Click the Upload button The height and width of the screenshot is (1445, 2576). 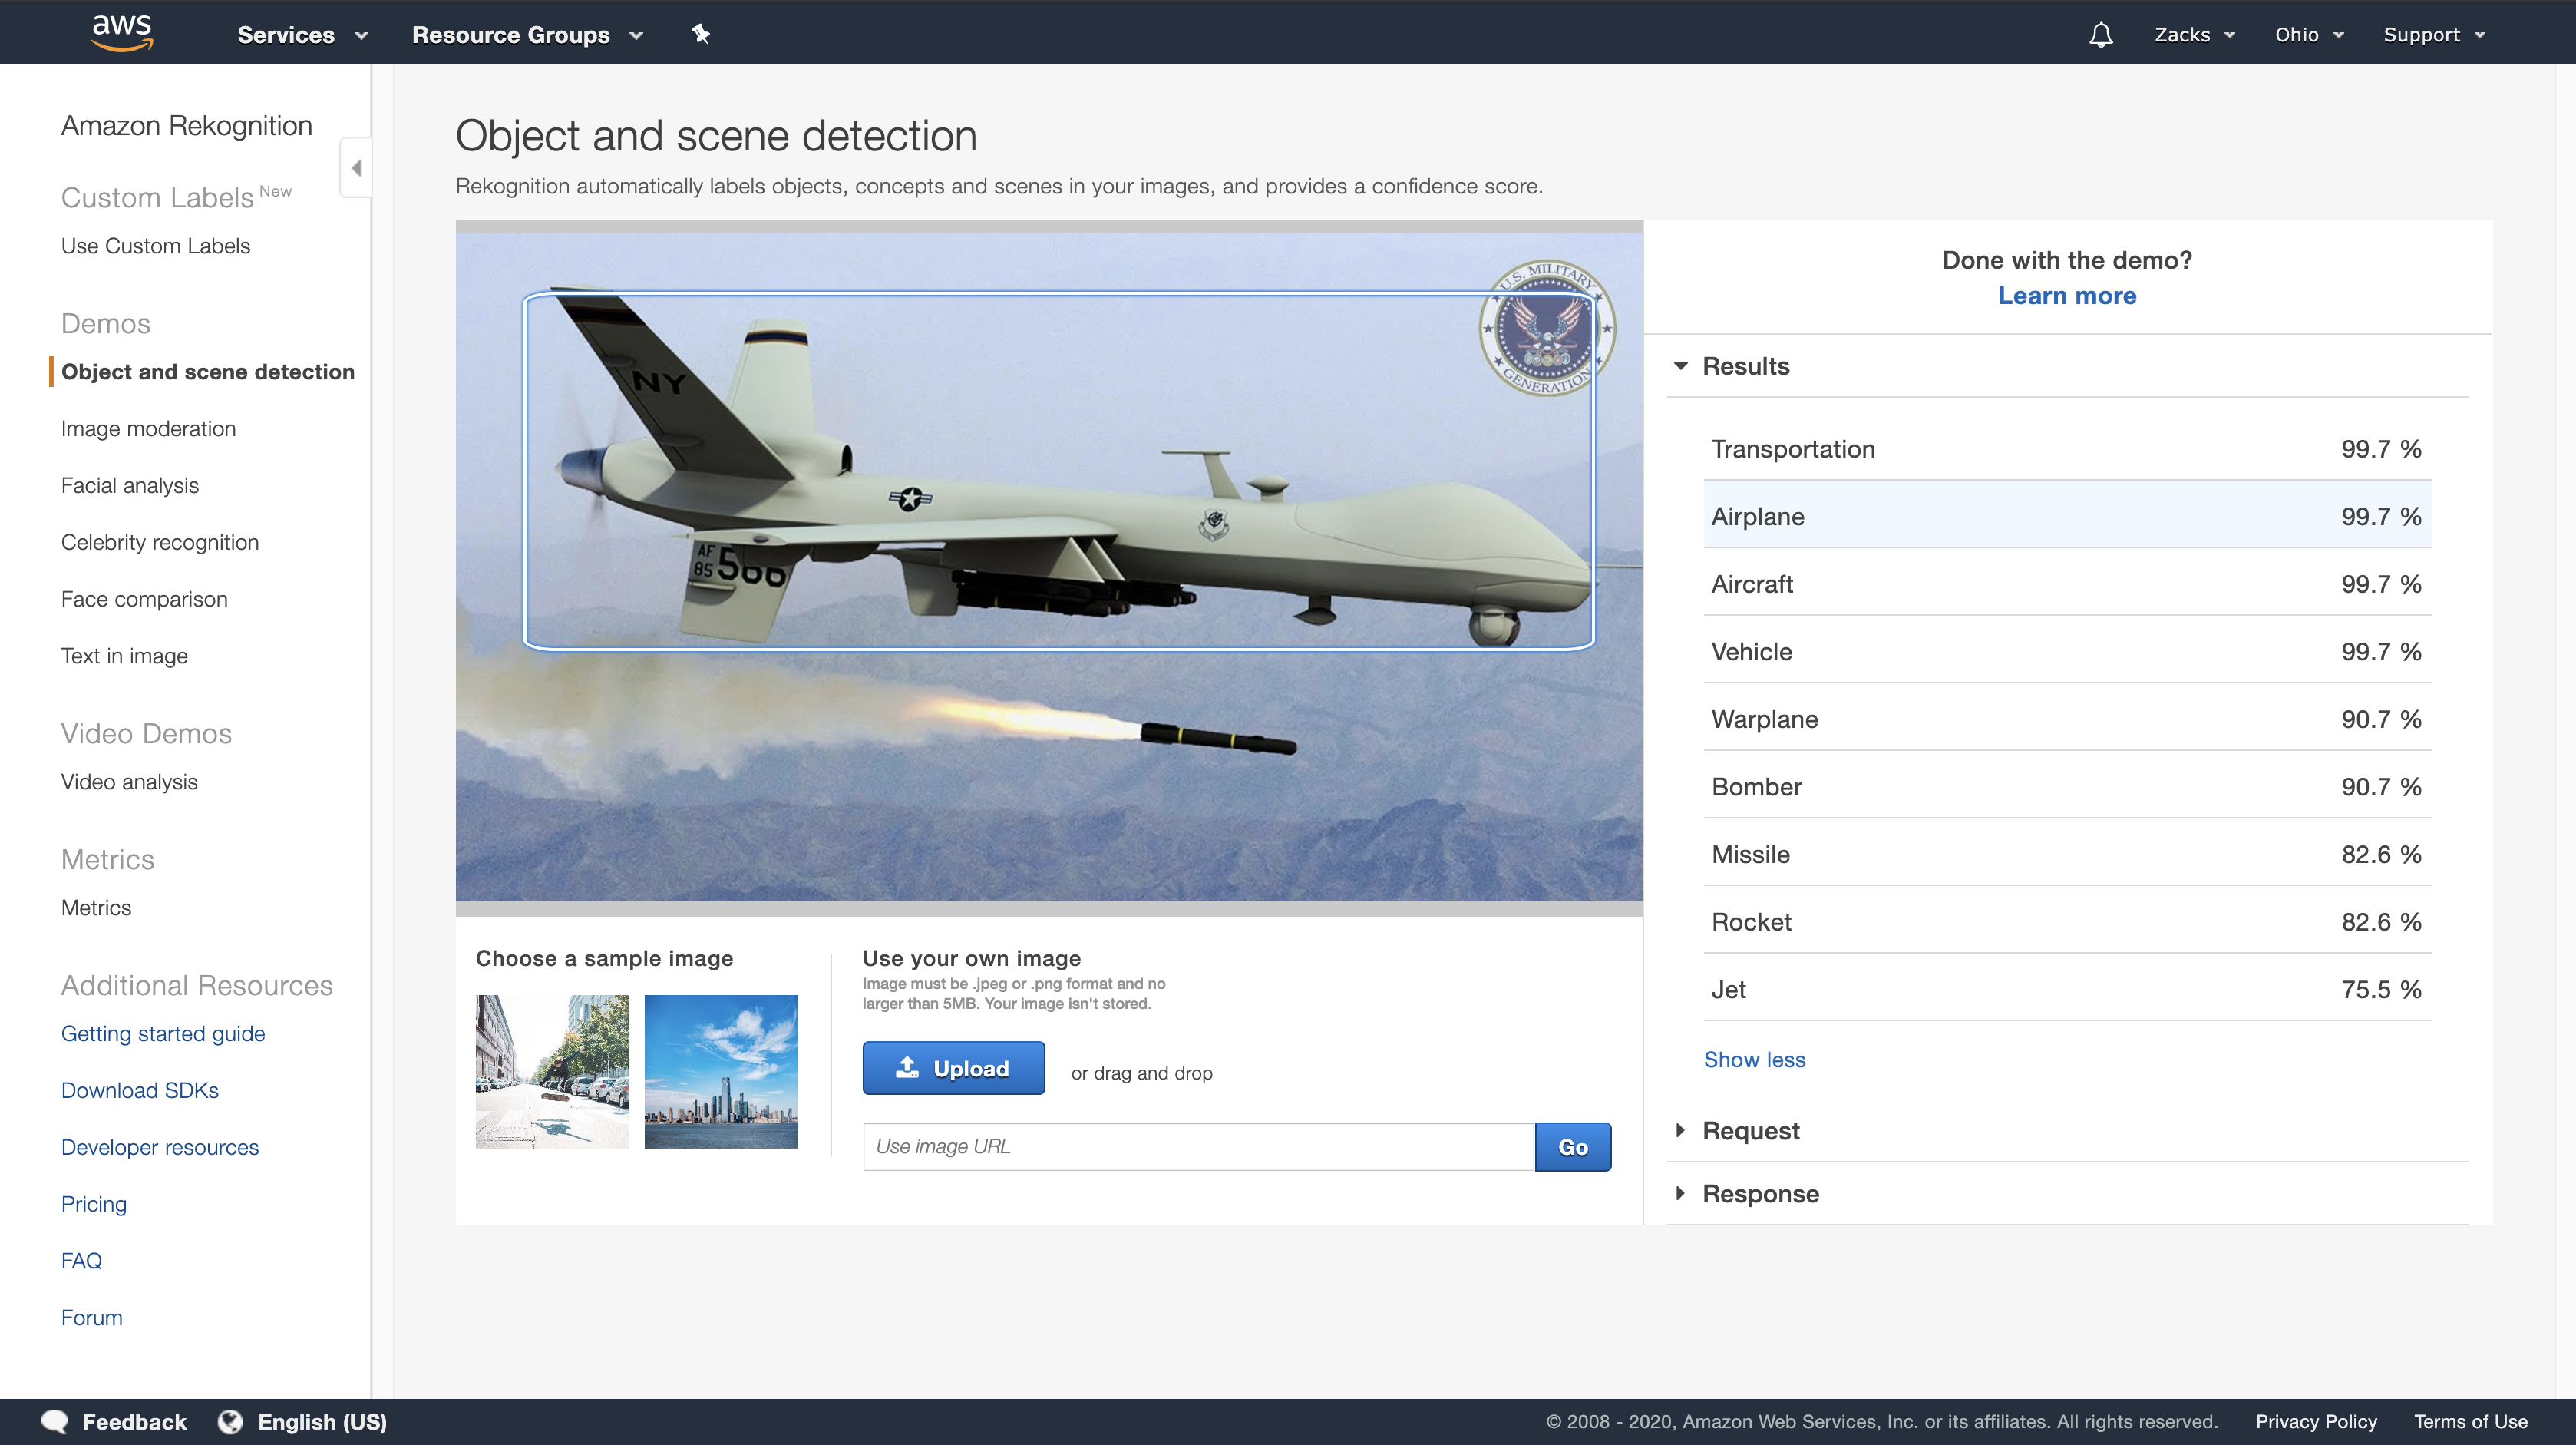pyautogui.click(x=953, y=1068)
